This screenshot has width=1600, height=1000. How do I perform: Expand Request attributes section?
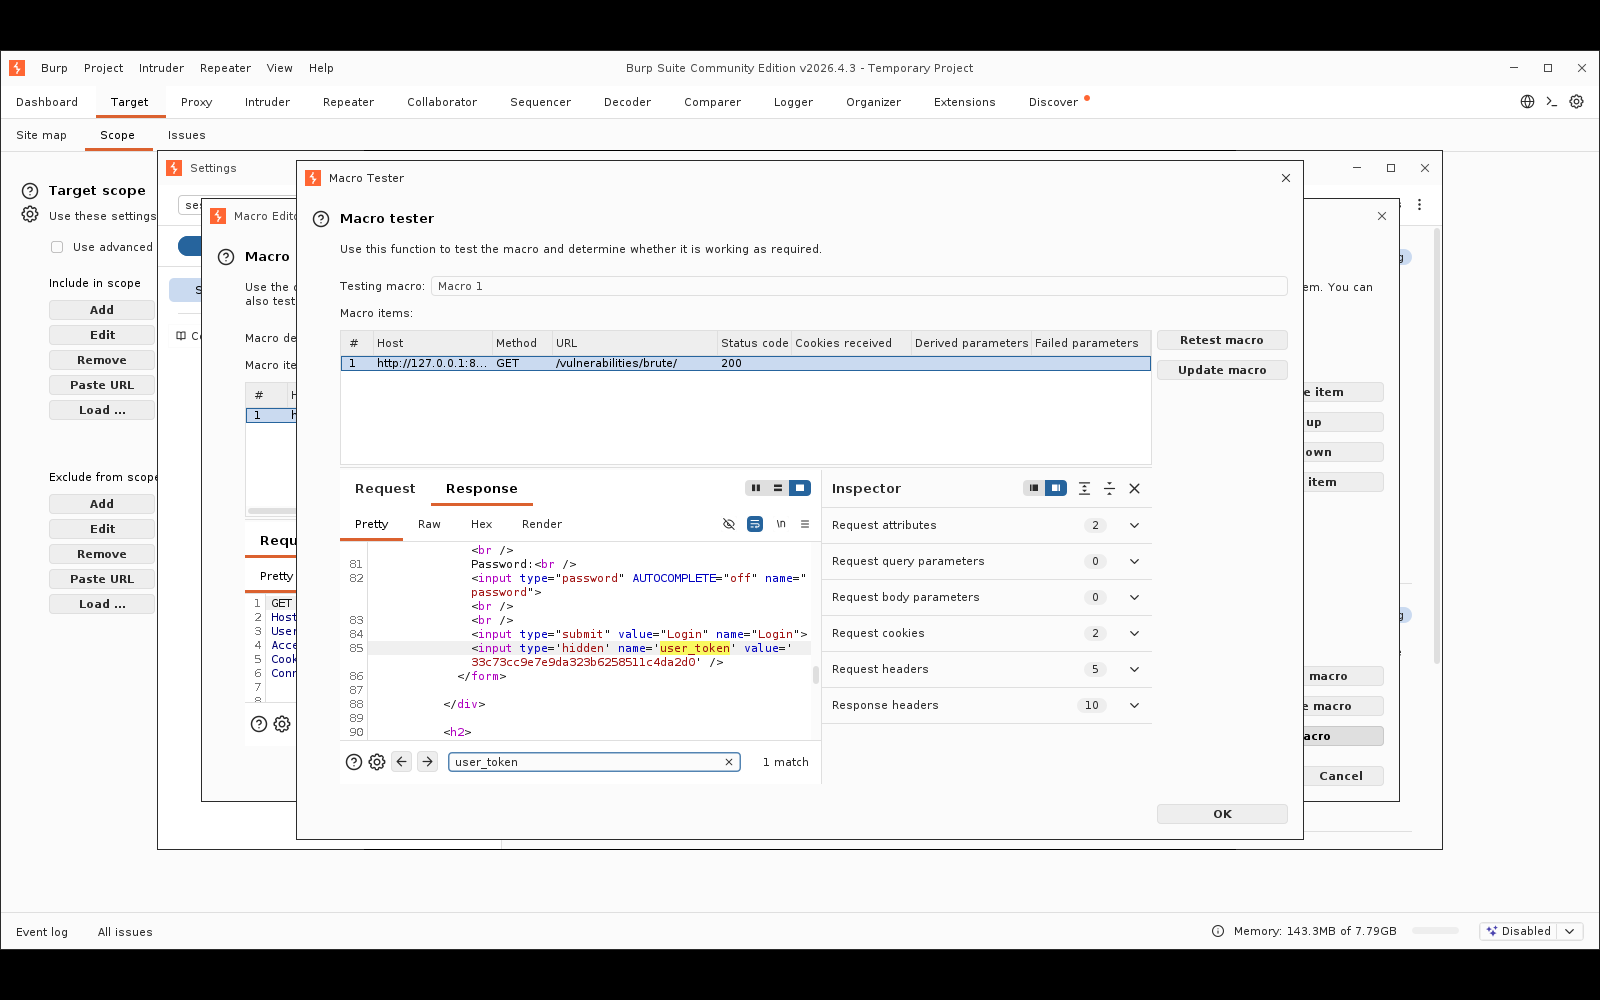tap(1135, 526)
